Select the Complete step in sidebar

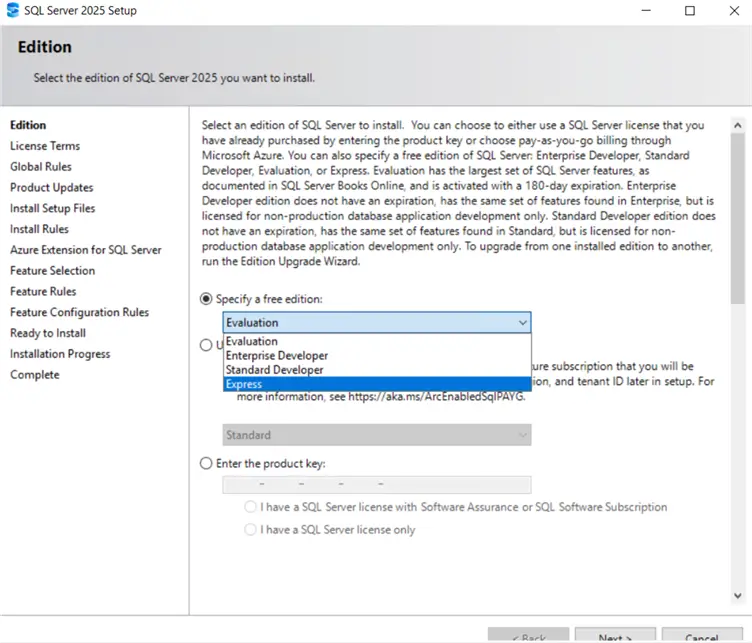tap(35, 375)
